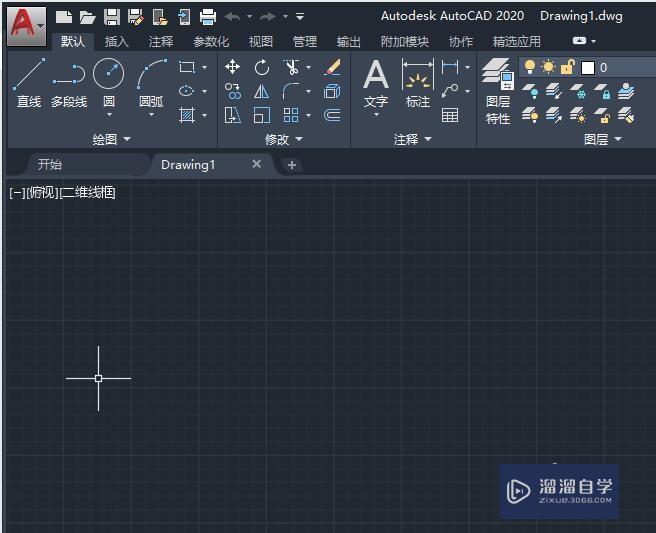Expand the Text (文字) dropdown arrow
This screenshot has width=656, height=533.
tap(376, 114)
